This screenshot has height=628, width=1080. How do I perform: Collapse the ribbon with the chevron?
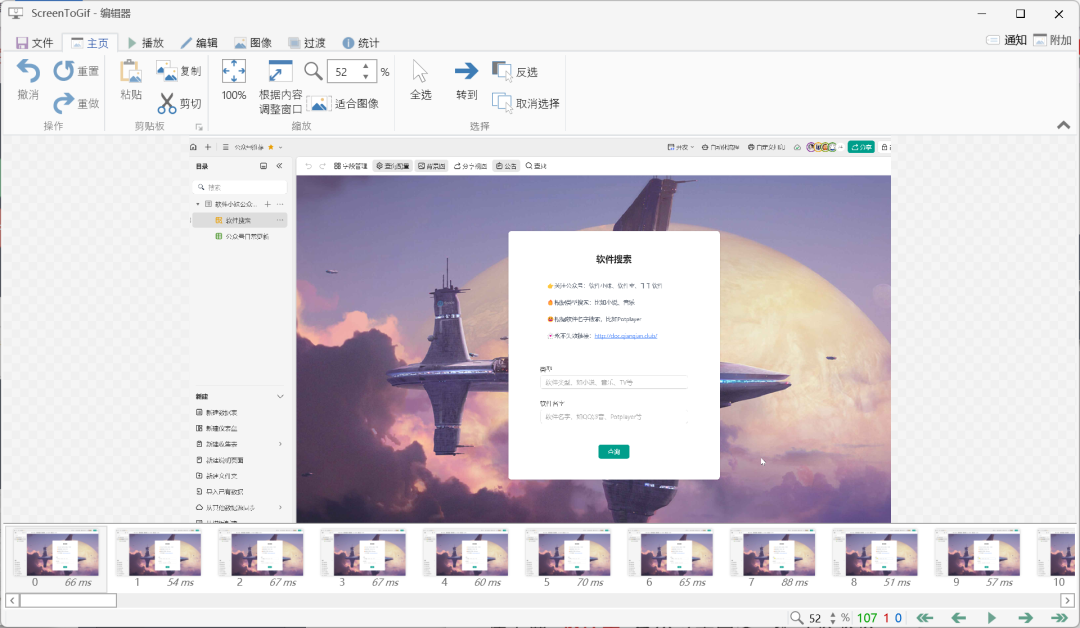coord(1063,125)
